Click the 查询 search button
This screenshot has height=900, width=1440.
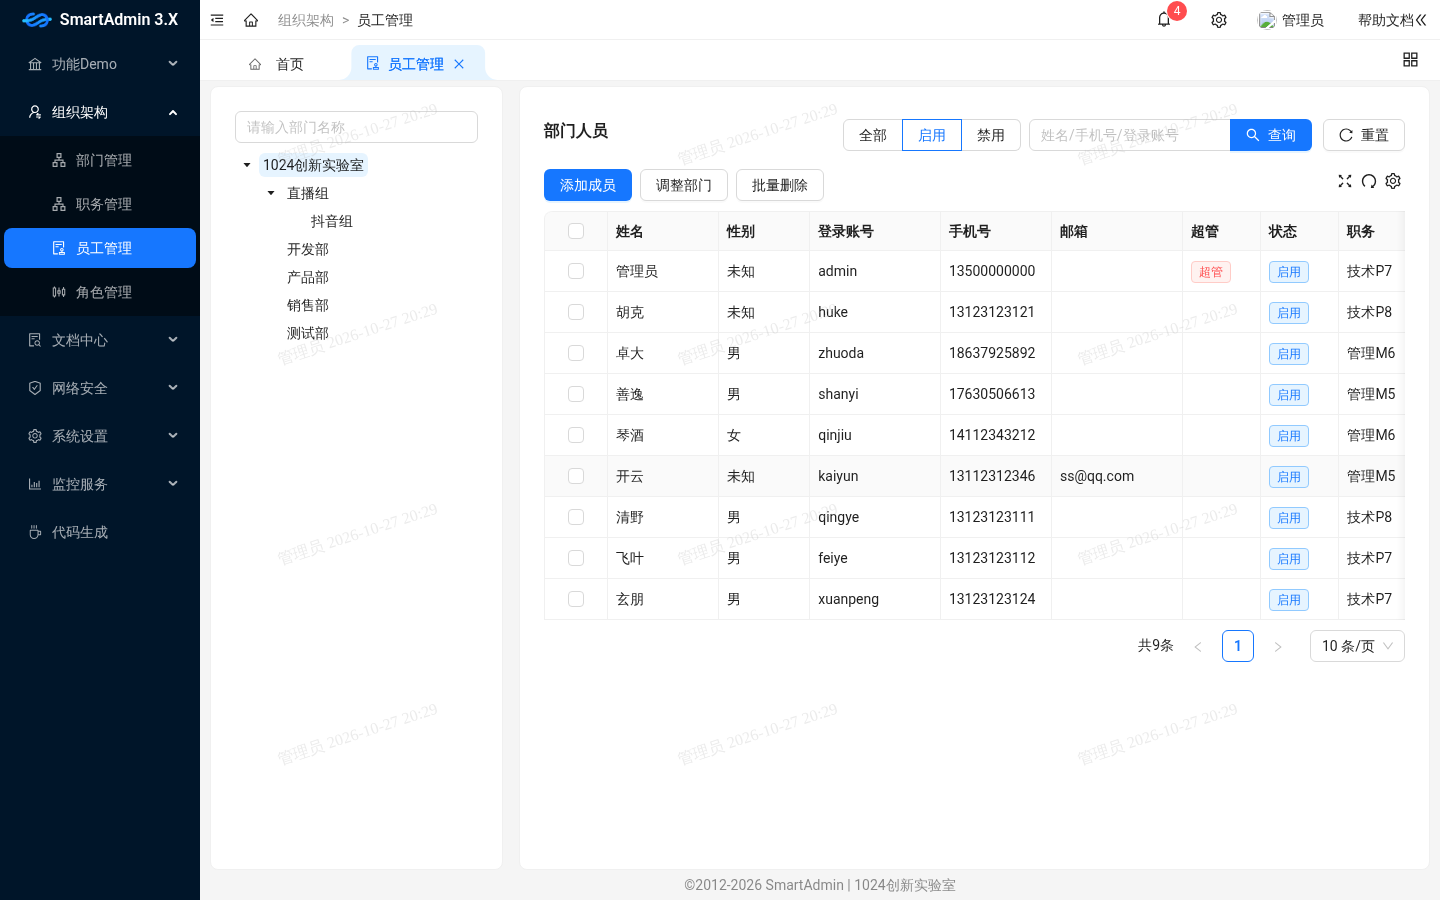(x=1271, y=135)
